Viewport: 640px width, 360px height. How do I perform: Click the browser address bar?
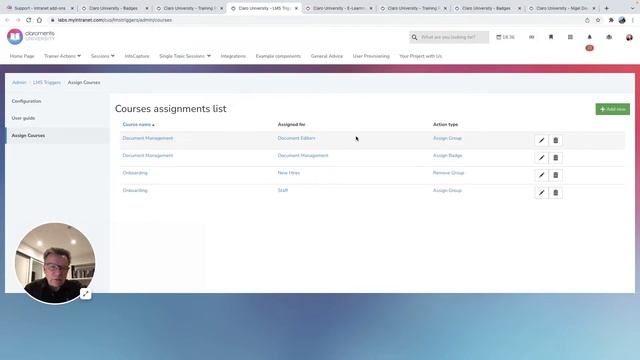click(x=314, y=20)
